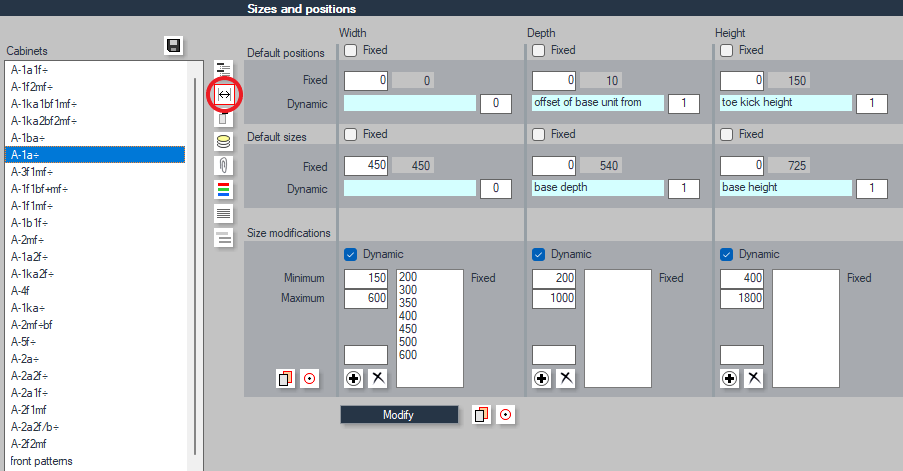Image resolution: width=903 pixels, height=471 pixels.
Task: Click the default size fixed width field 450
Action: point(366,166)
